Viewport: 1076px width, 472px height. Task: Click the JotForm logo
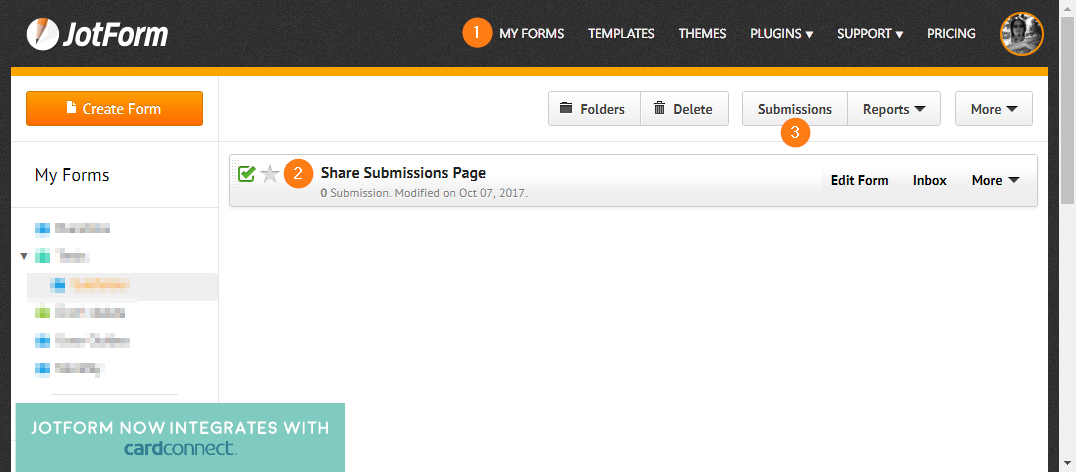tap(97, 35)
